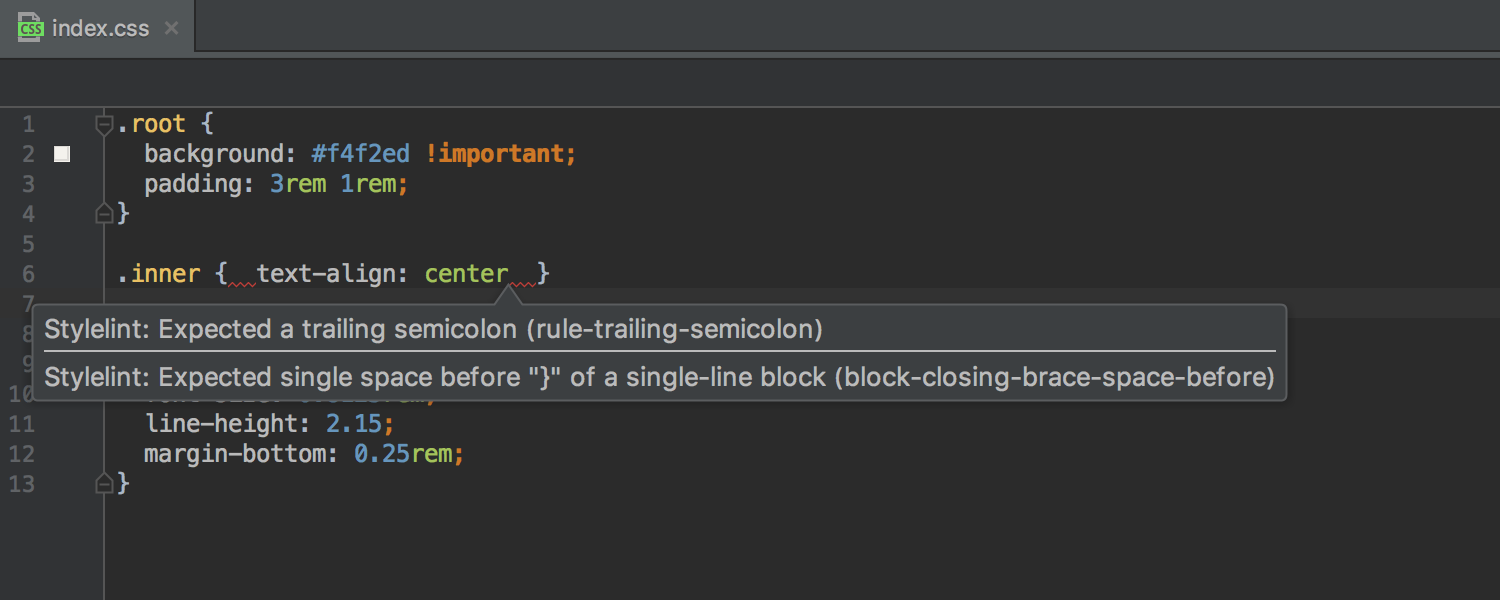Click the .root selector on line 1
Viewport: 1500px width, 600px height.
tap(152, 124)
